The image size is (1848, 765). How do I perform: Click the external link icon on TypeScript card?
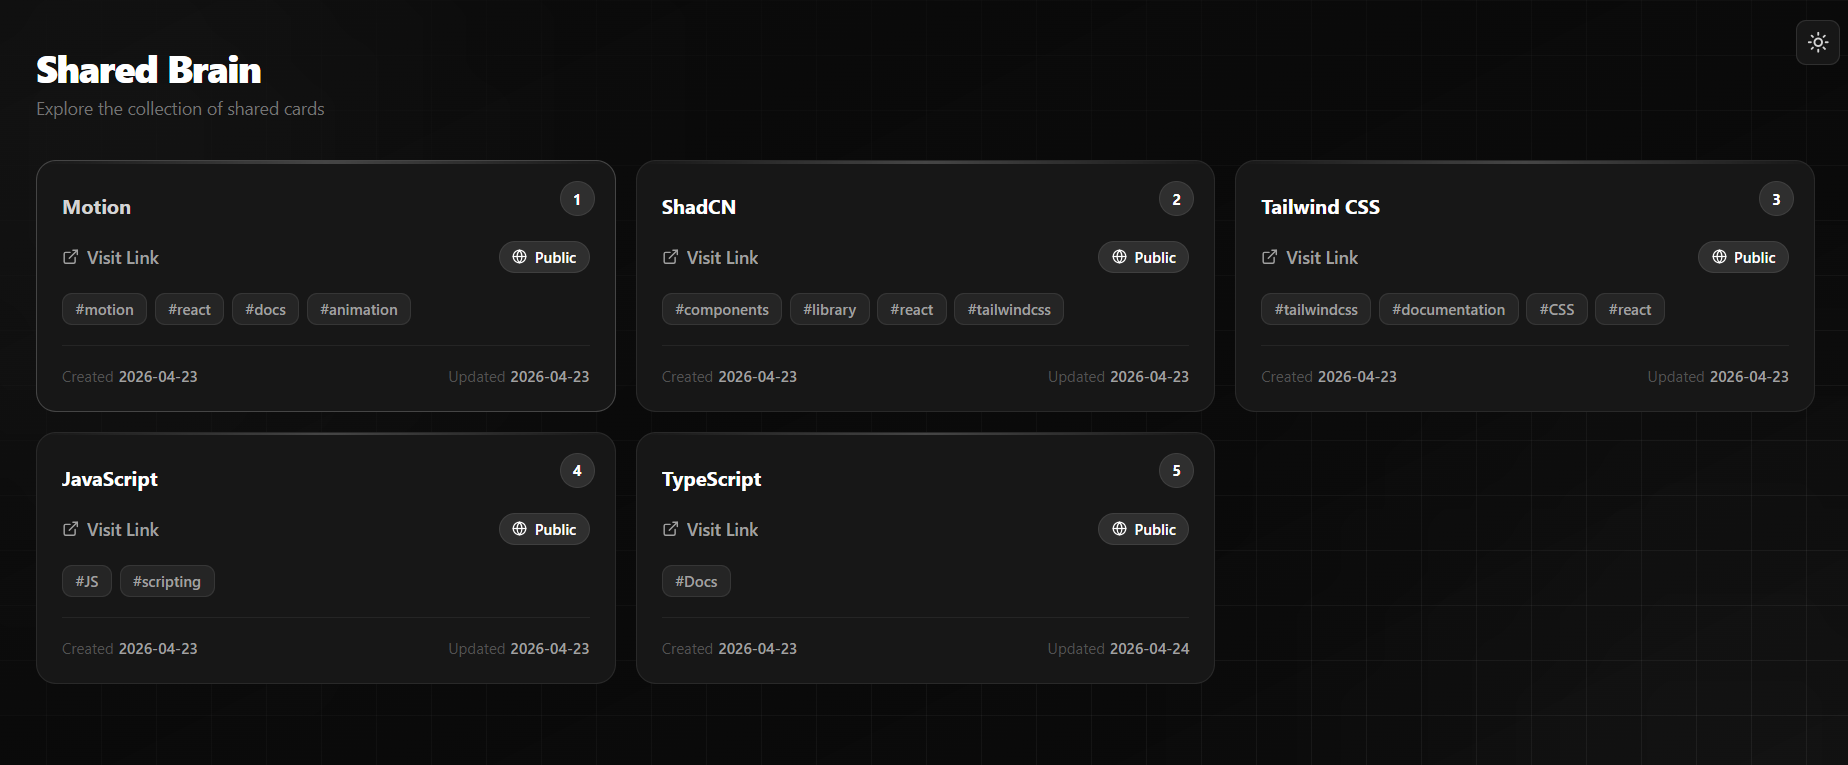pyautogui.click(x=670, y=529)
